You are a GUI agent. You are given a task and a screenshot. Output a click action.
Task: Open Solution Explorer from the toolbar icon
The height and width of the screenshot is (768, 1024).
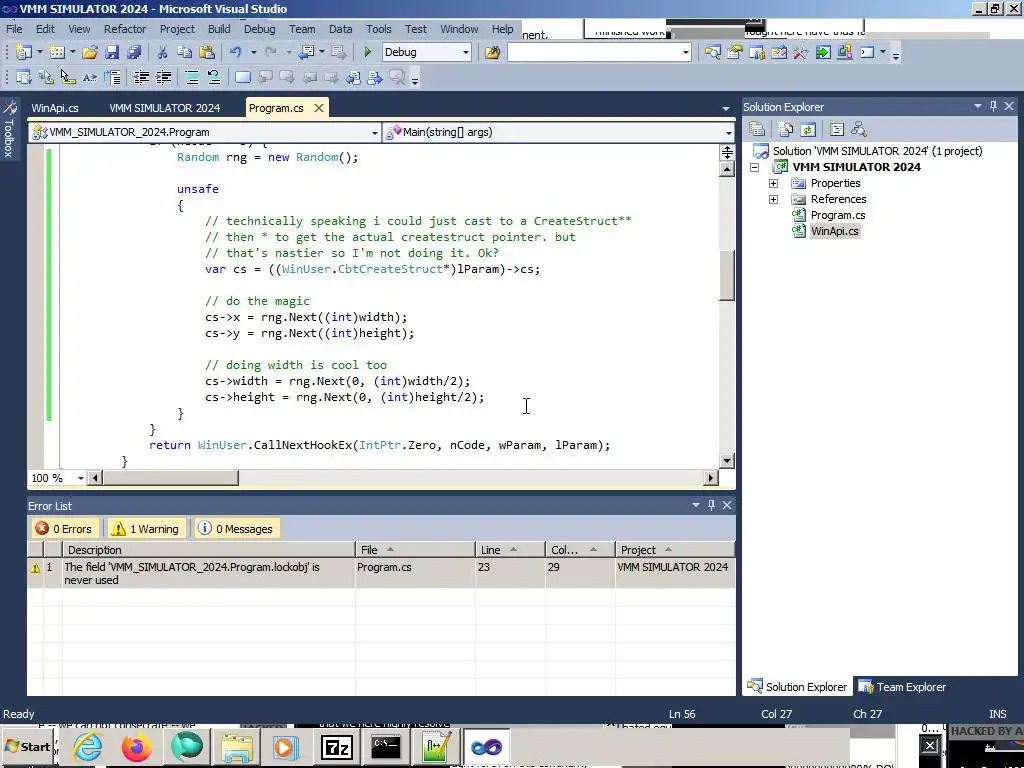(712, 52)
